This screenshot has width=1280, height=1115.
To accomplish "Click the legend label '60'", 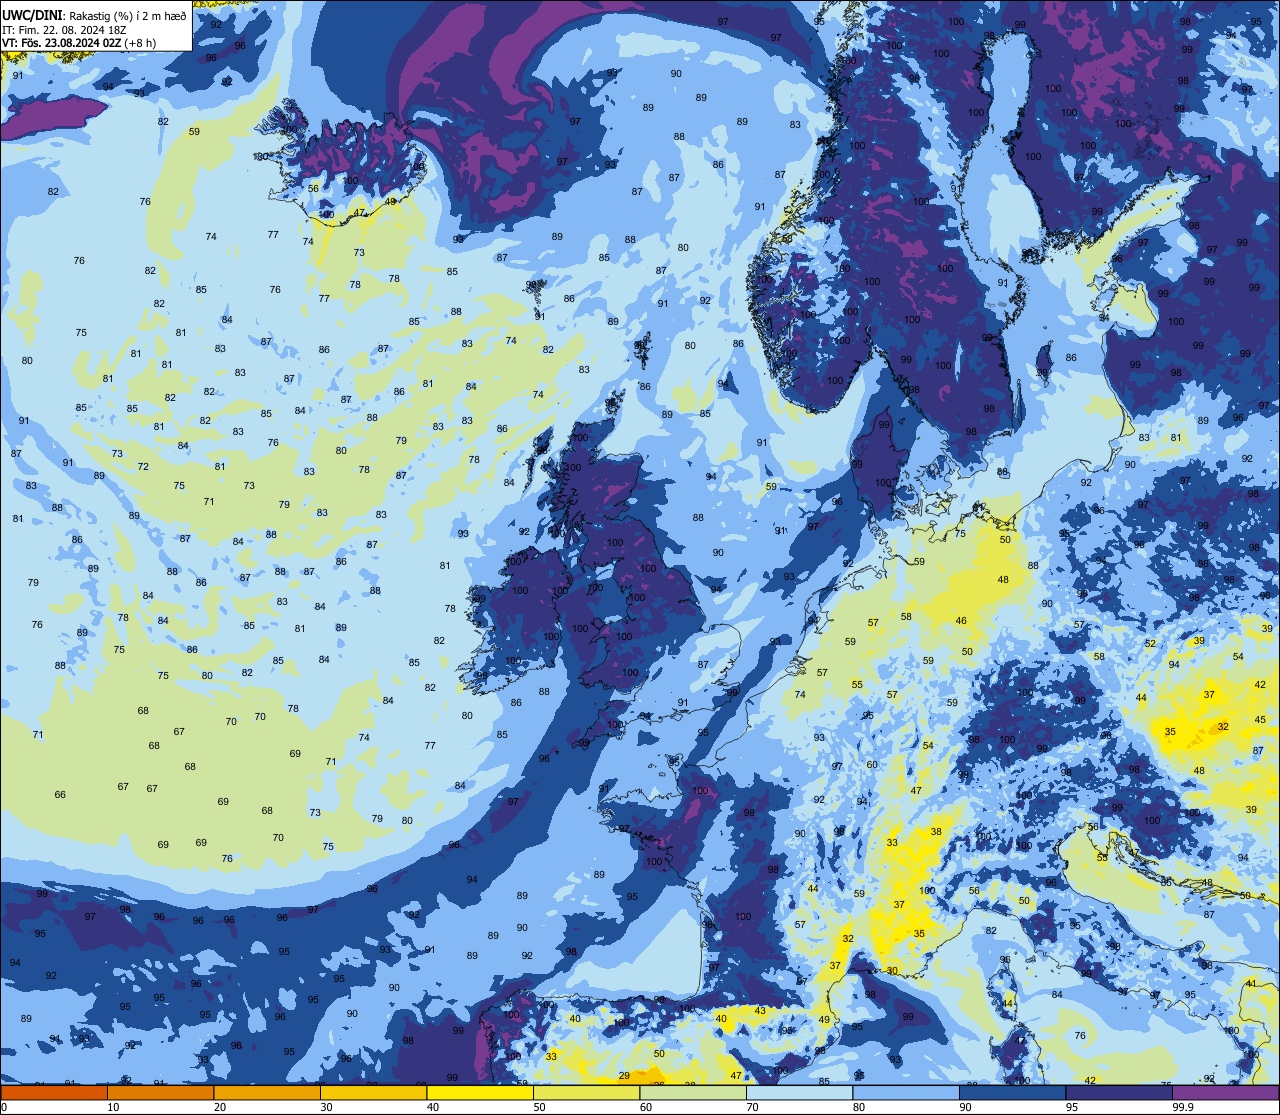I will click(646, 1107).
